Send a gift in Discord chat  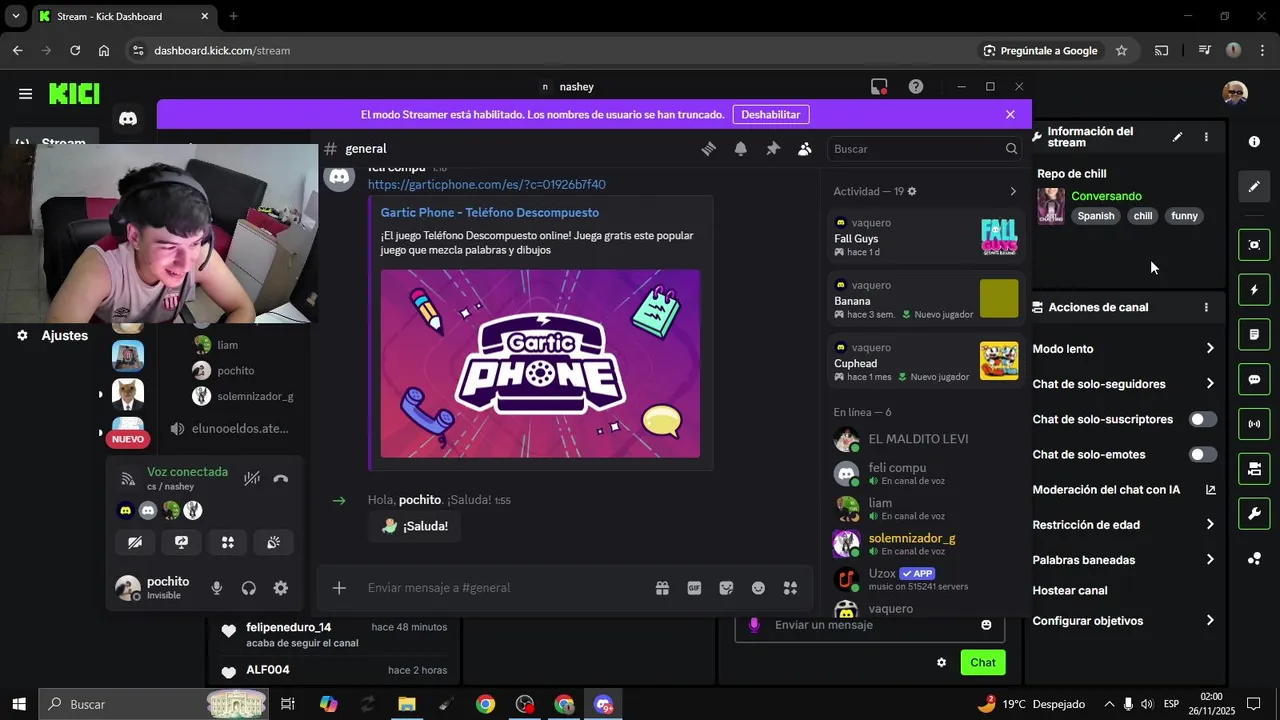click(662, 588)
